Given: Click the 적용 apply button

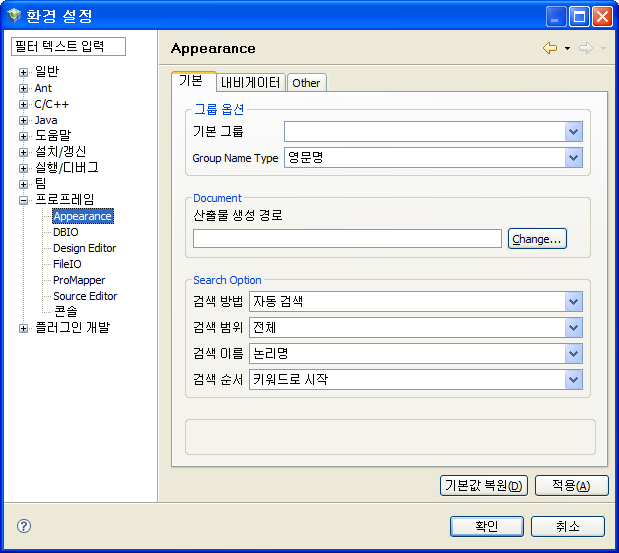Looking at the screenshot, I should pos(571,486).
